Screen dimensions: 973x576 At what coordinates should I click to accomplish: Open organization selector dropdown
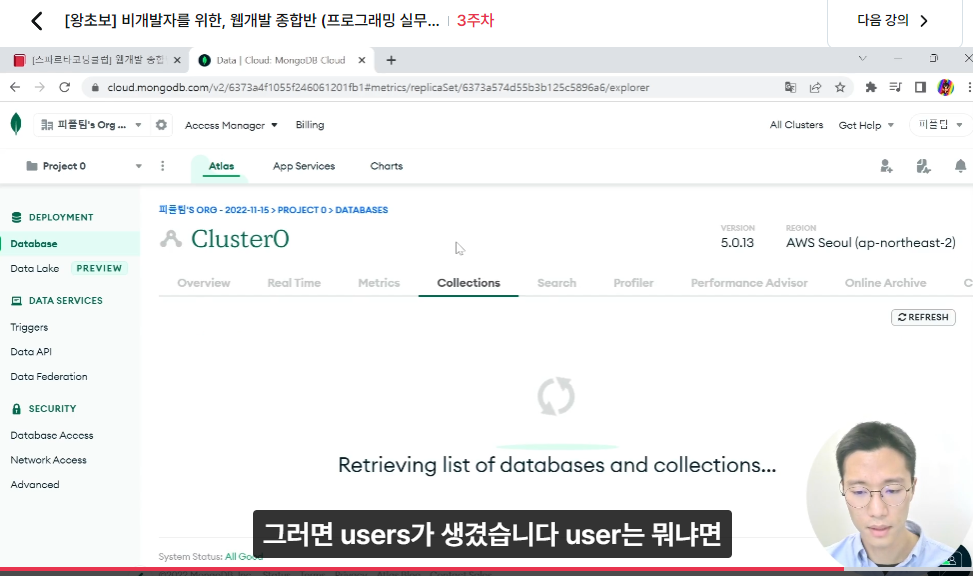click(91, 125)
